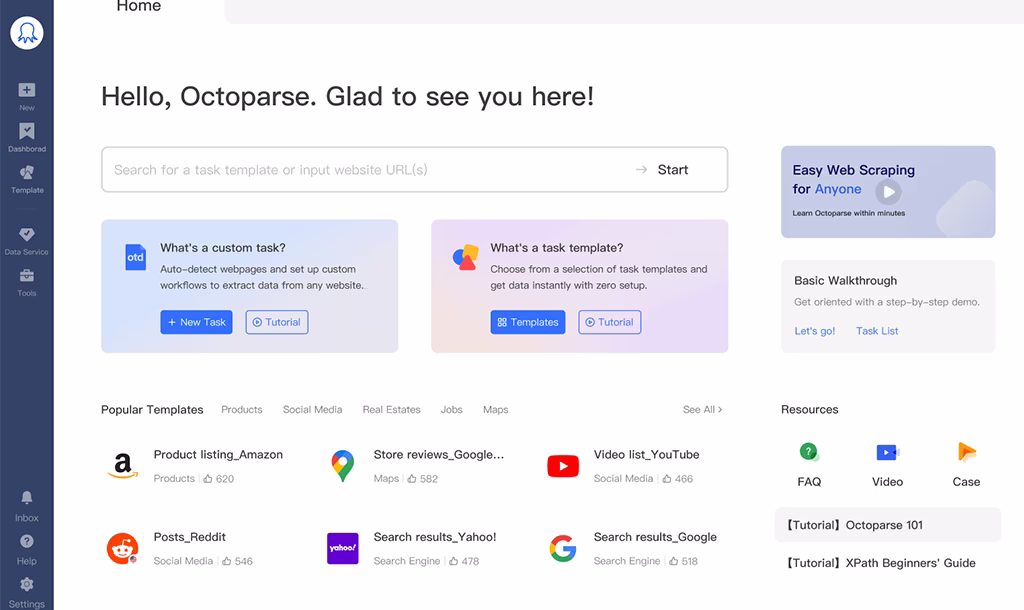Open the Dashboard from the sidebar
This screenshot has height=610, width=1024.
(27, 133)
